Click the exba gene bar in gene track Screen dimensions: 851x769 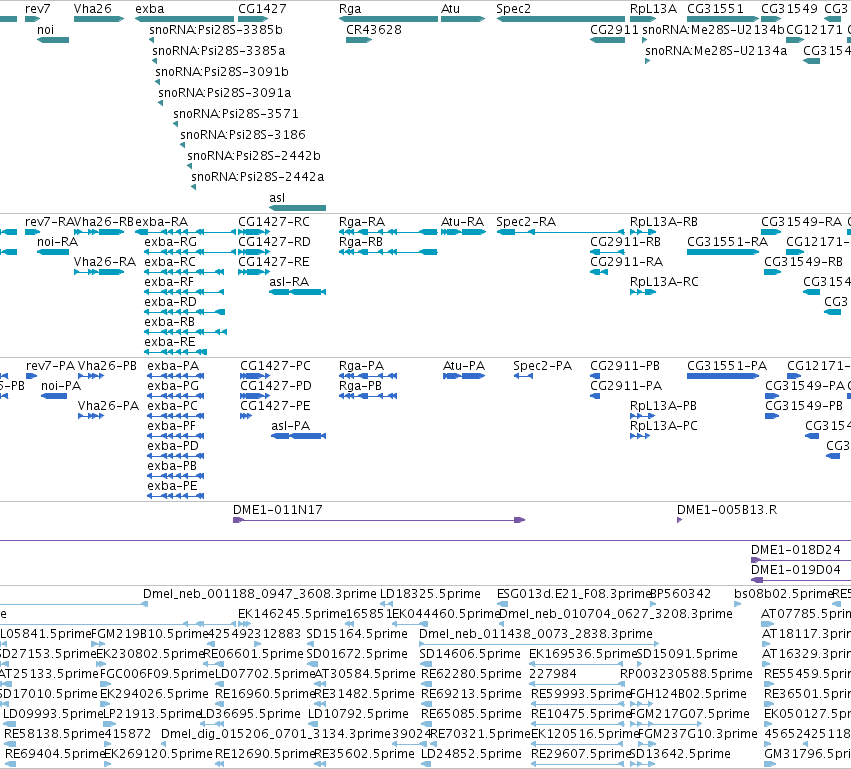185,19
